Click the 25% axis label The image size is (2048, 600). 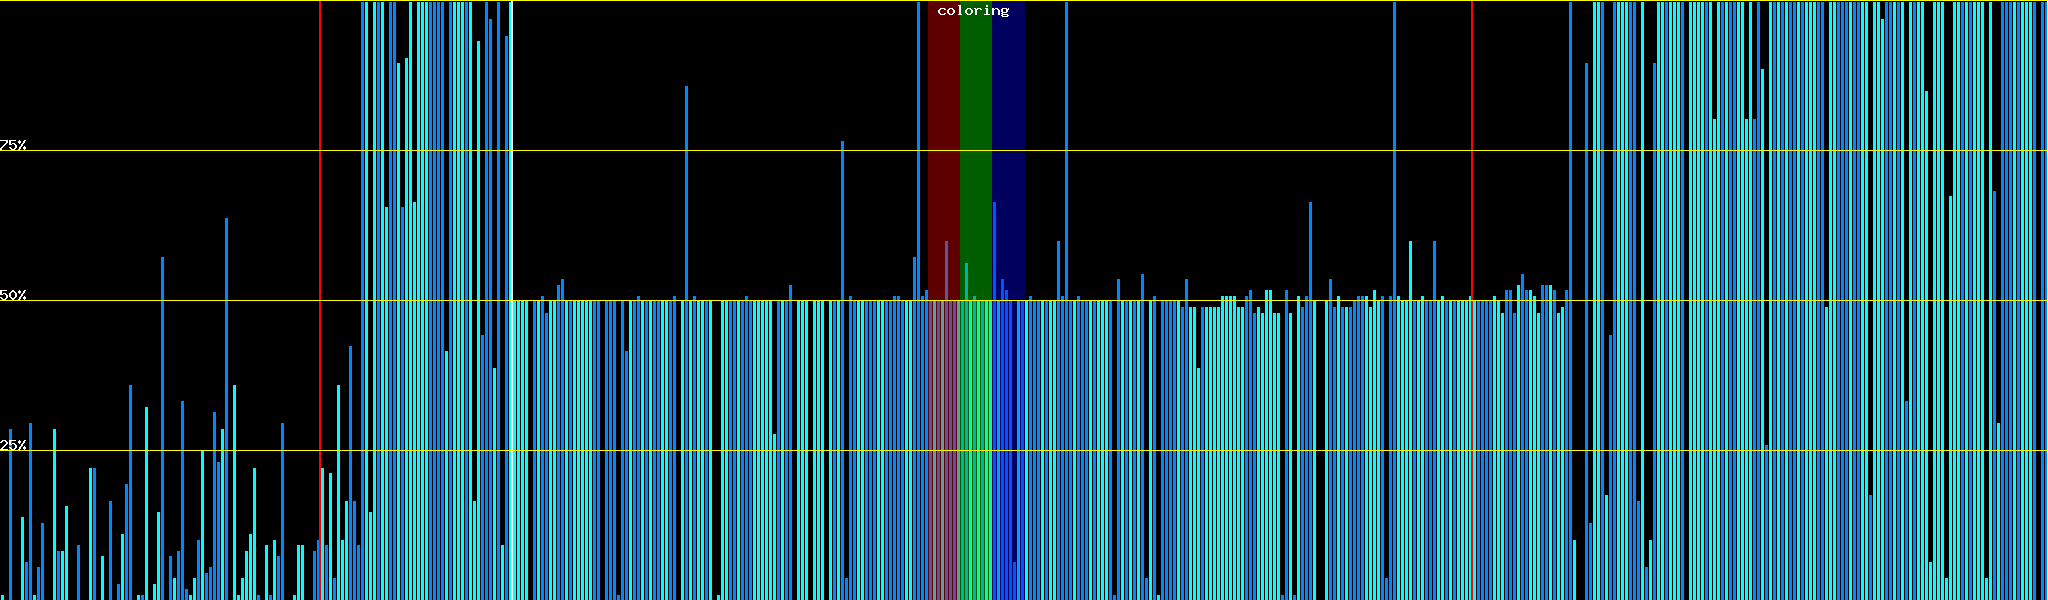click(13, 445)
